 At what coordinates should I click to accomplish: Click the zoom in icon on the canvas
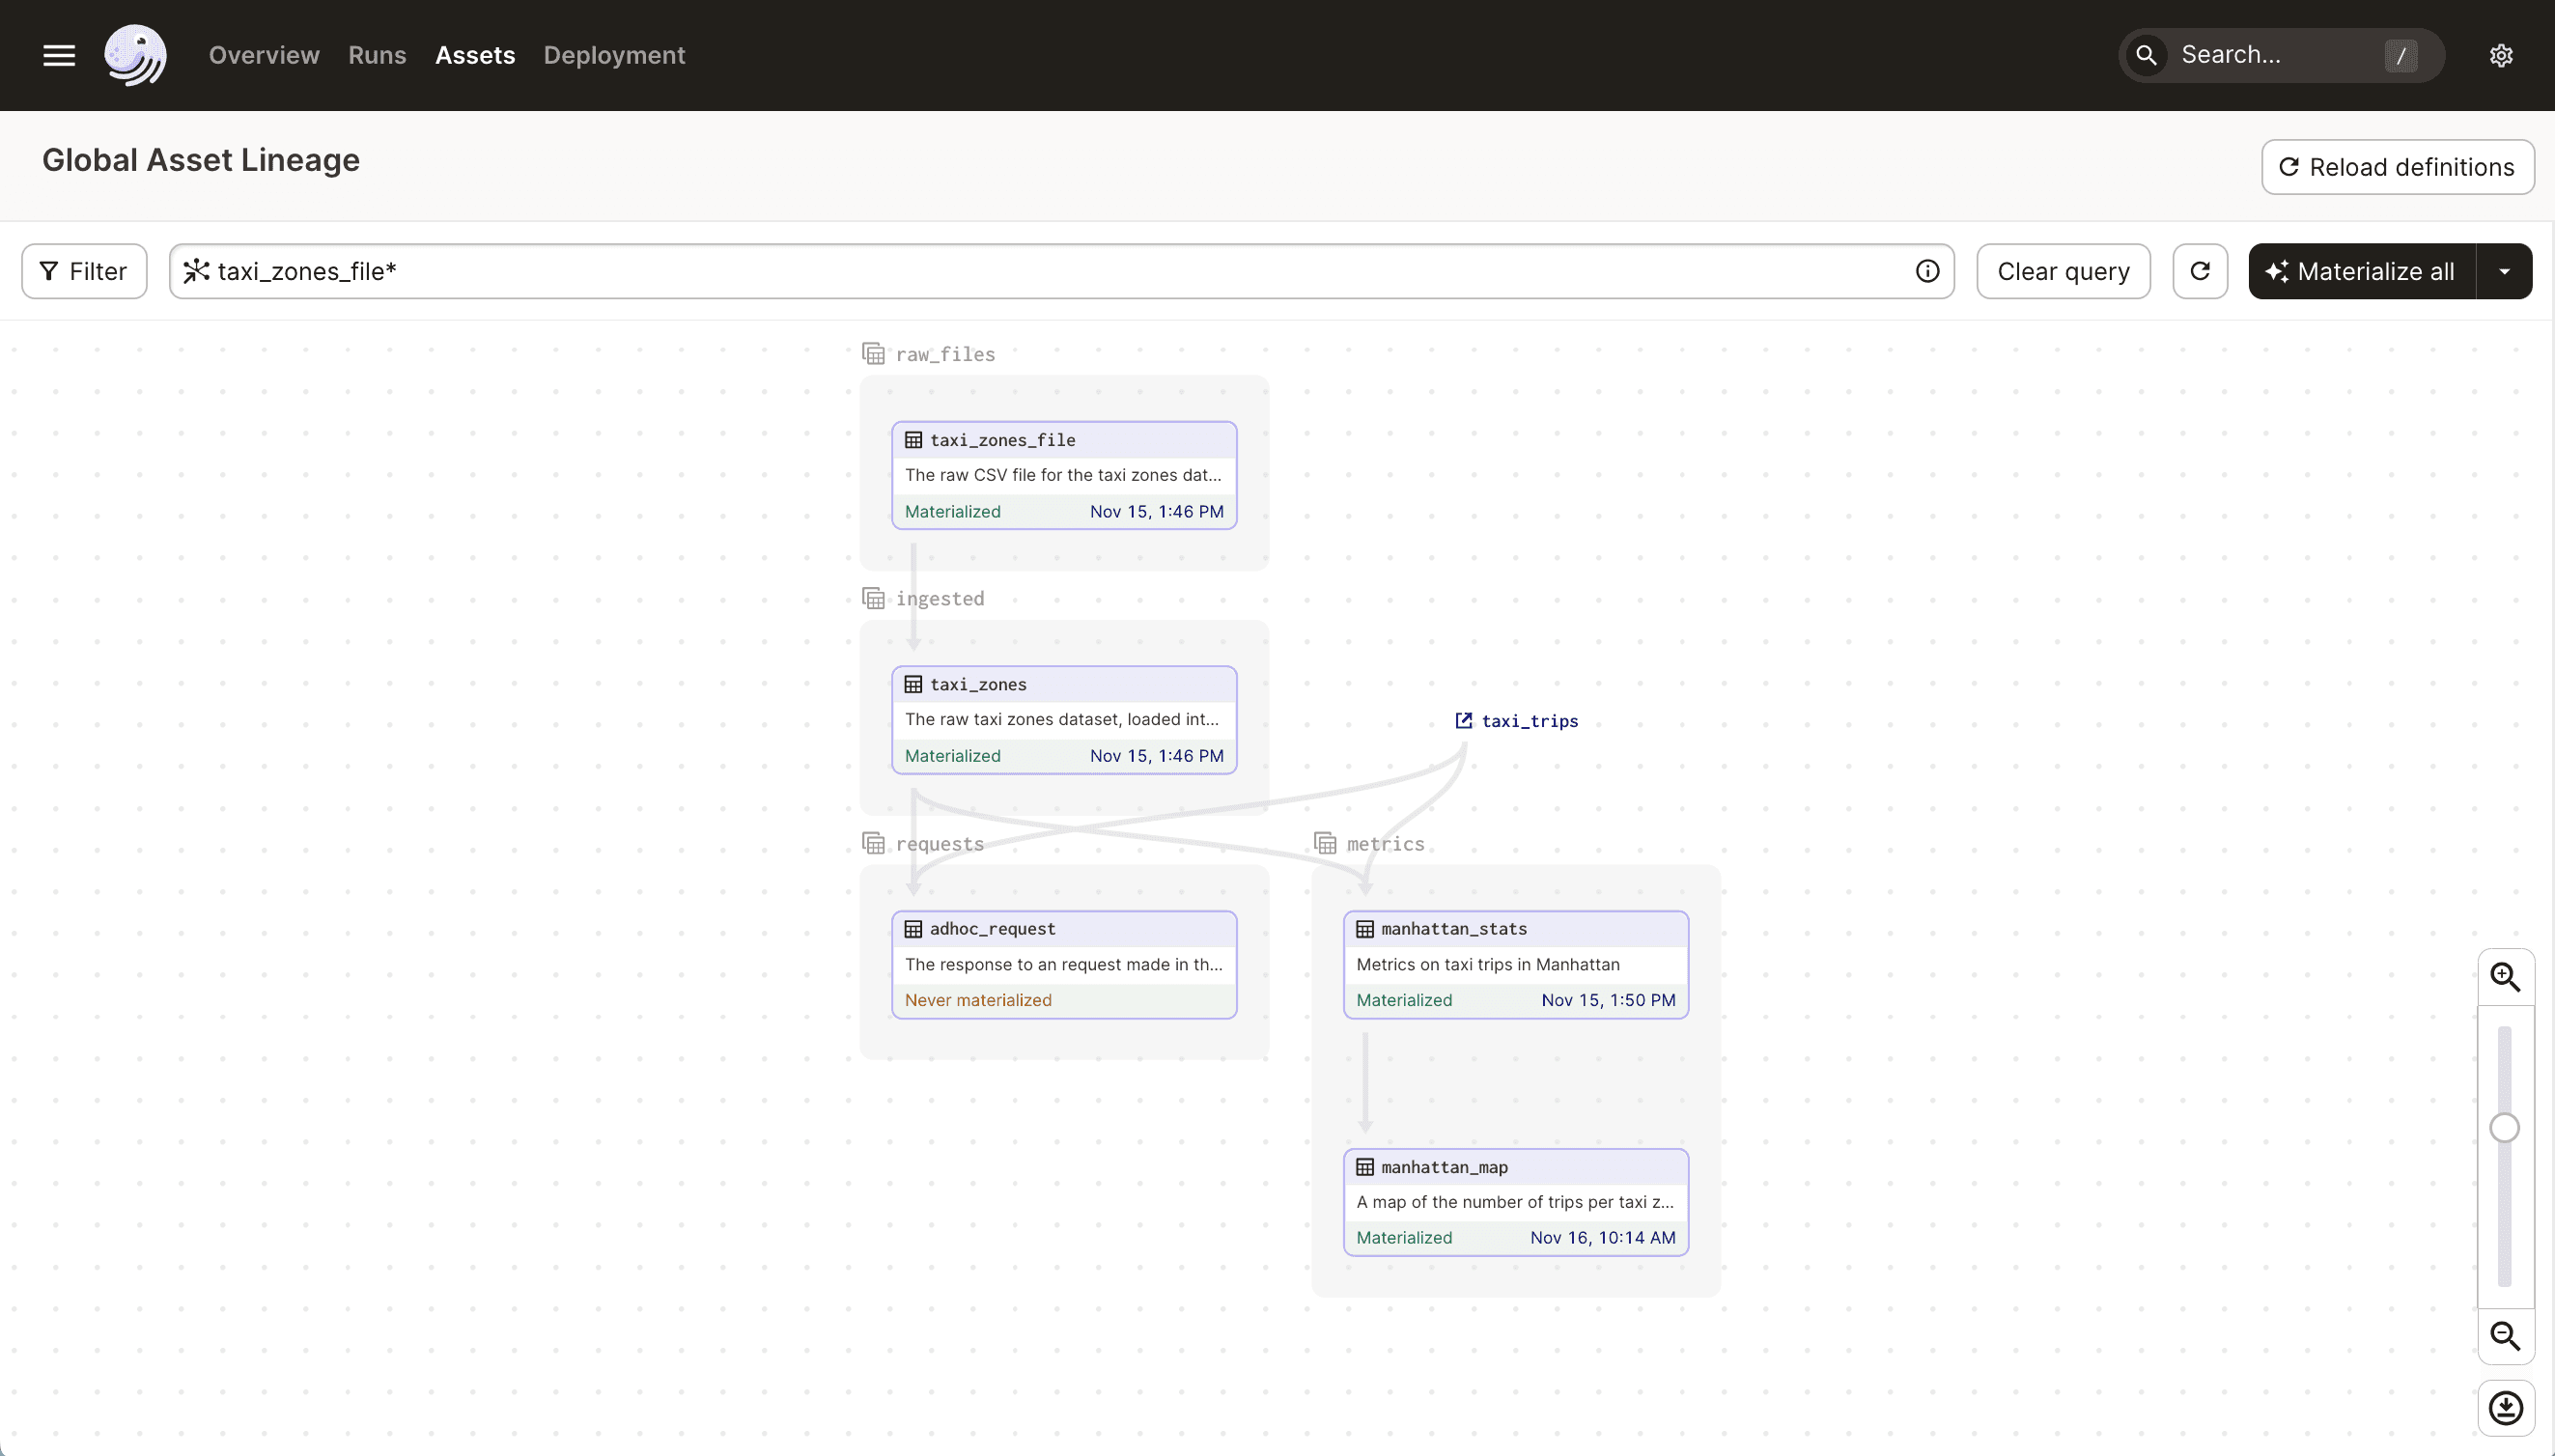click(2506, 977)
